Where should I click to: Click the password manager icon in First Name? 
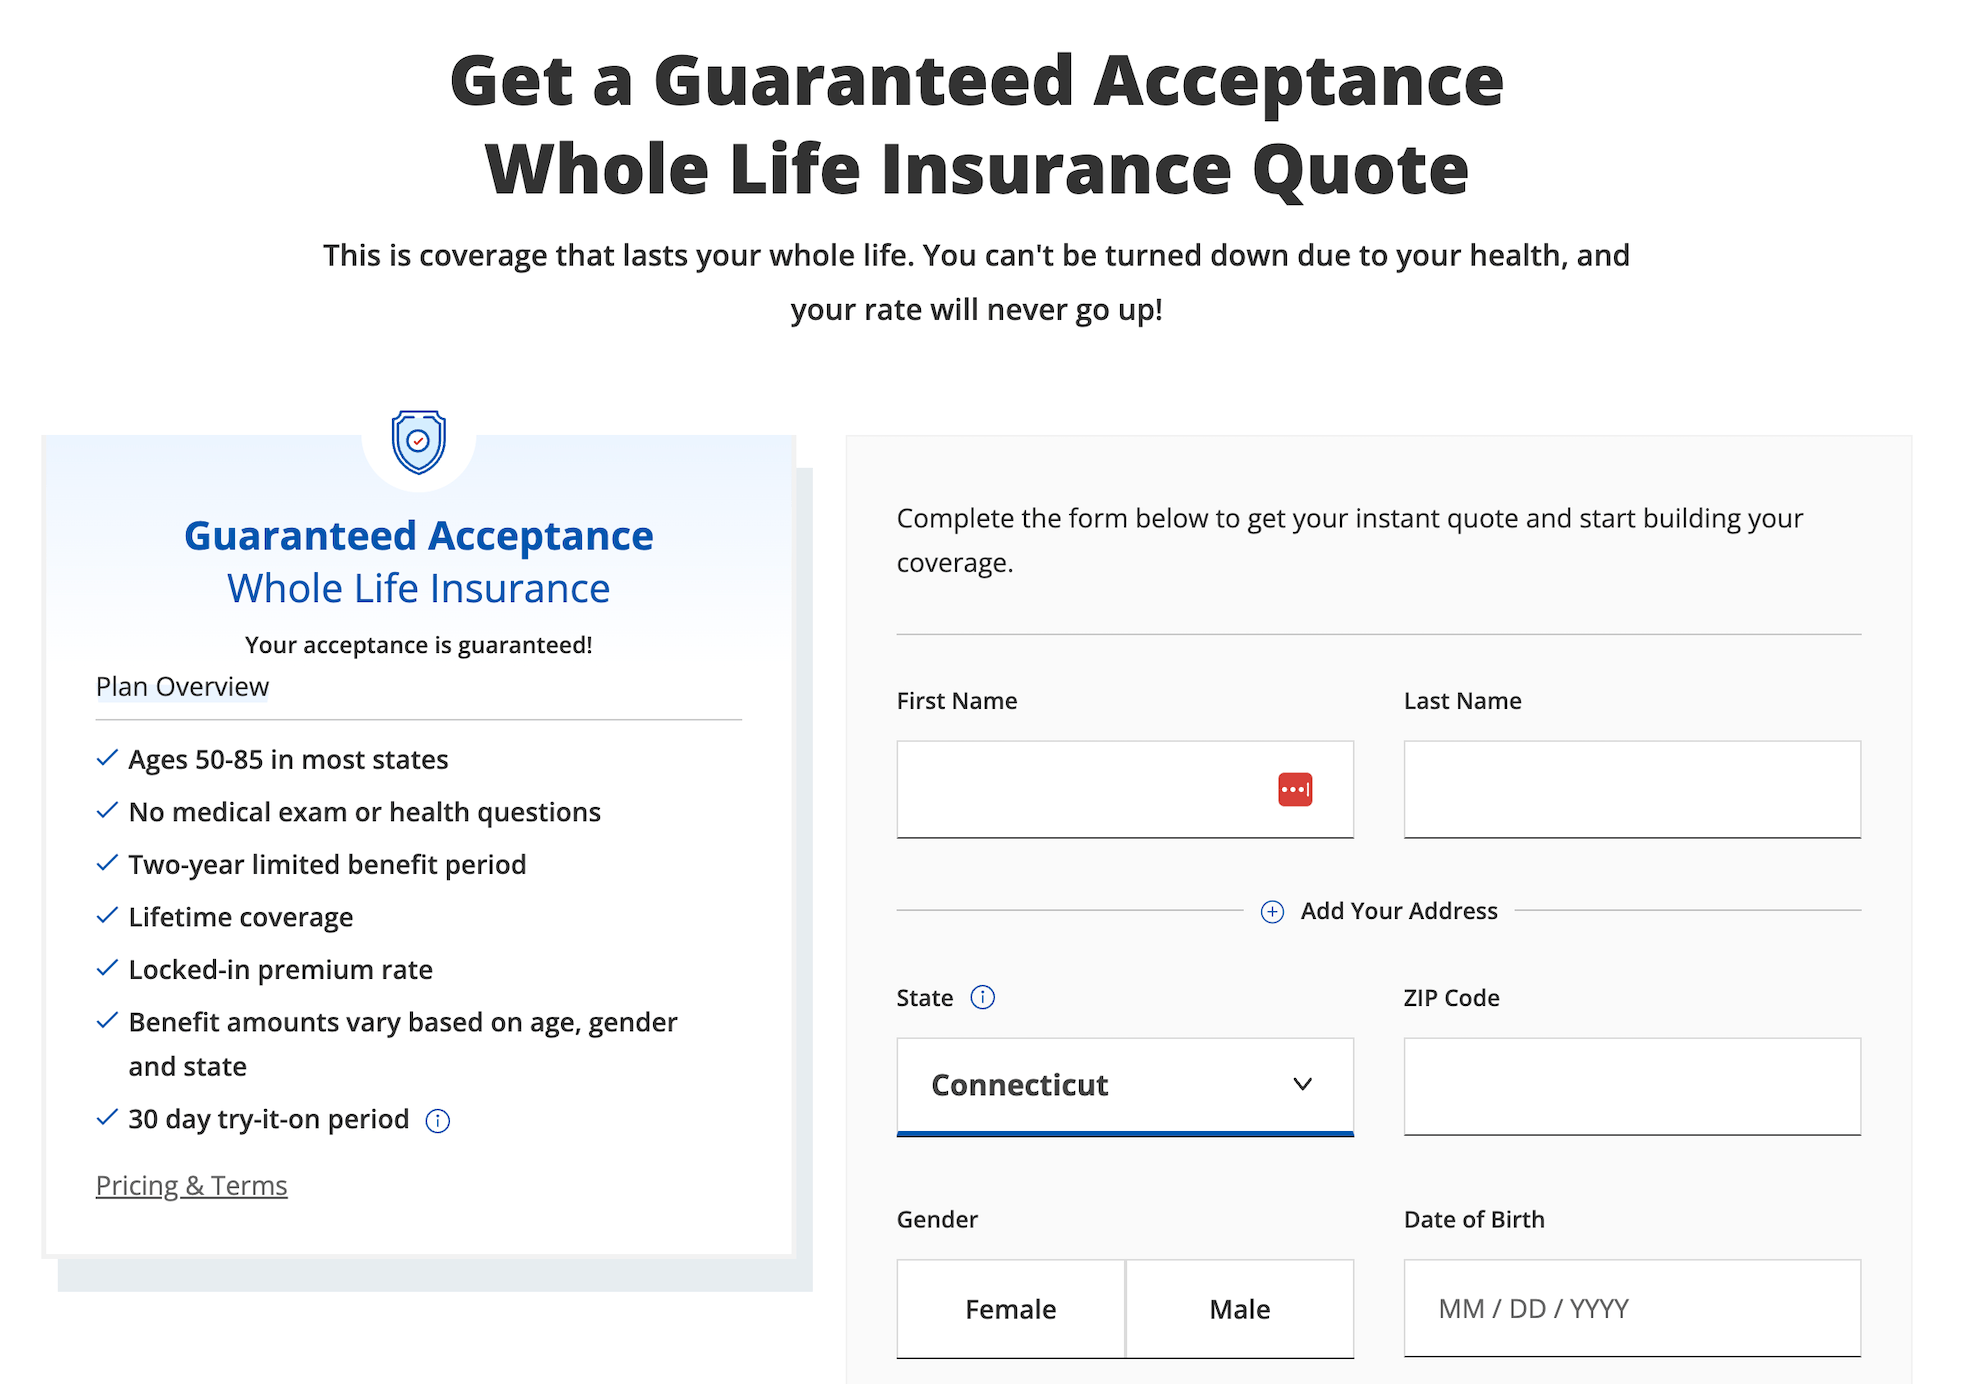1295,789
